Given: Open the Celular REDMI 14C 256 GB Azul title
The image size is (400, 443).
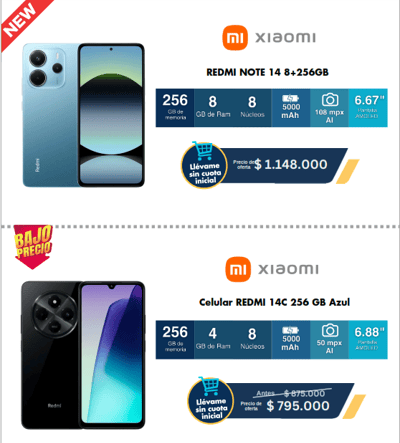Looking at the screenshot, I should [x=274, y=302].
